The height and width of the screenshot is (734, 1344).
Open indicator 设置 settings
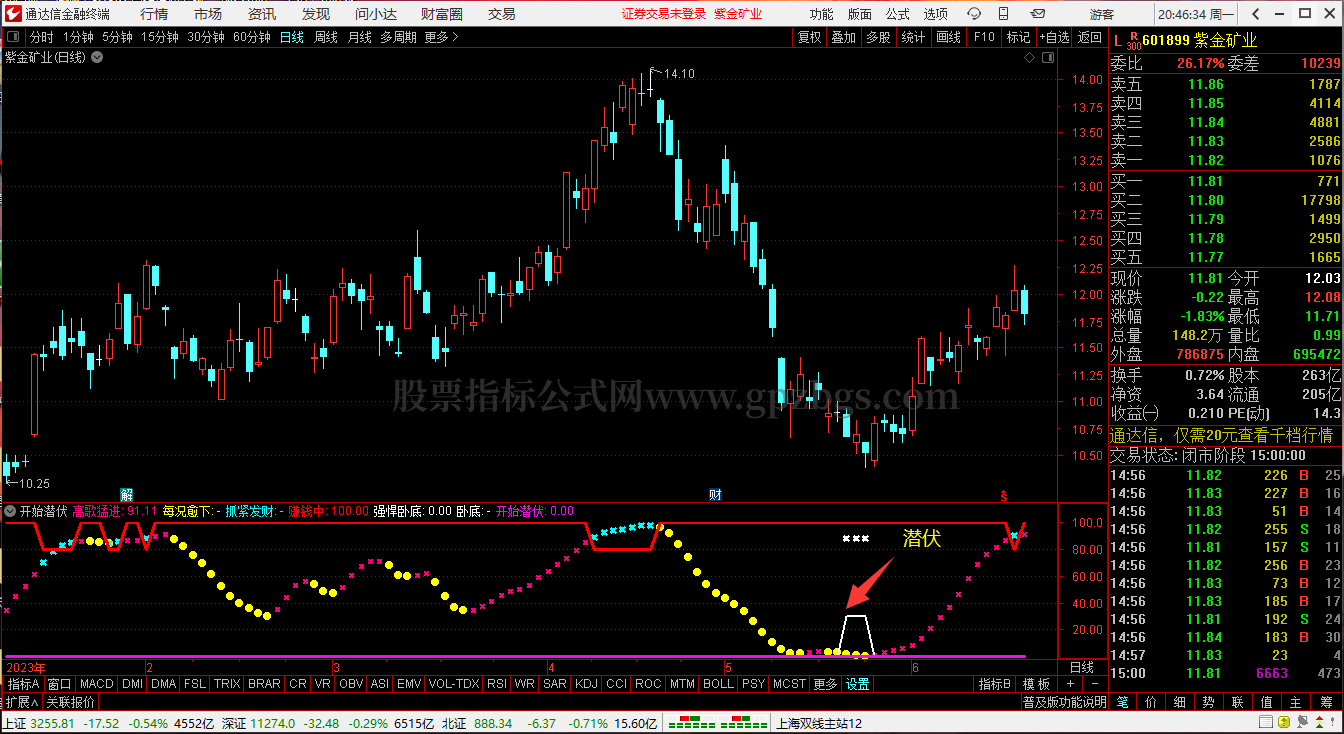point(858,684)
